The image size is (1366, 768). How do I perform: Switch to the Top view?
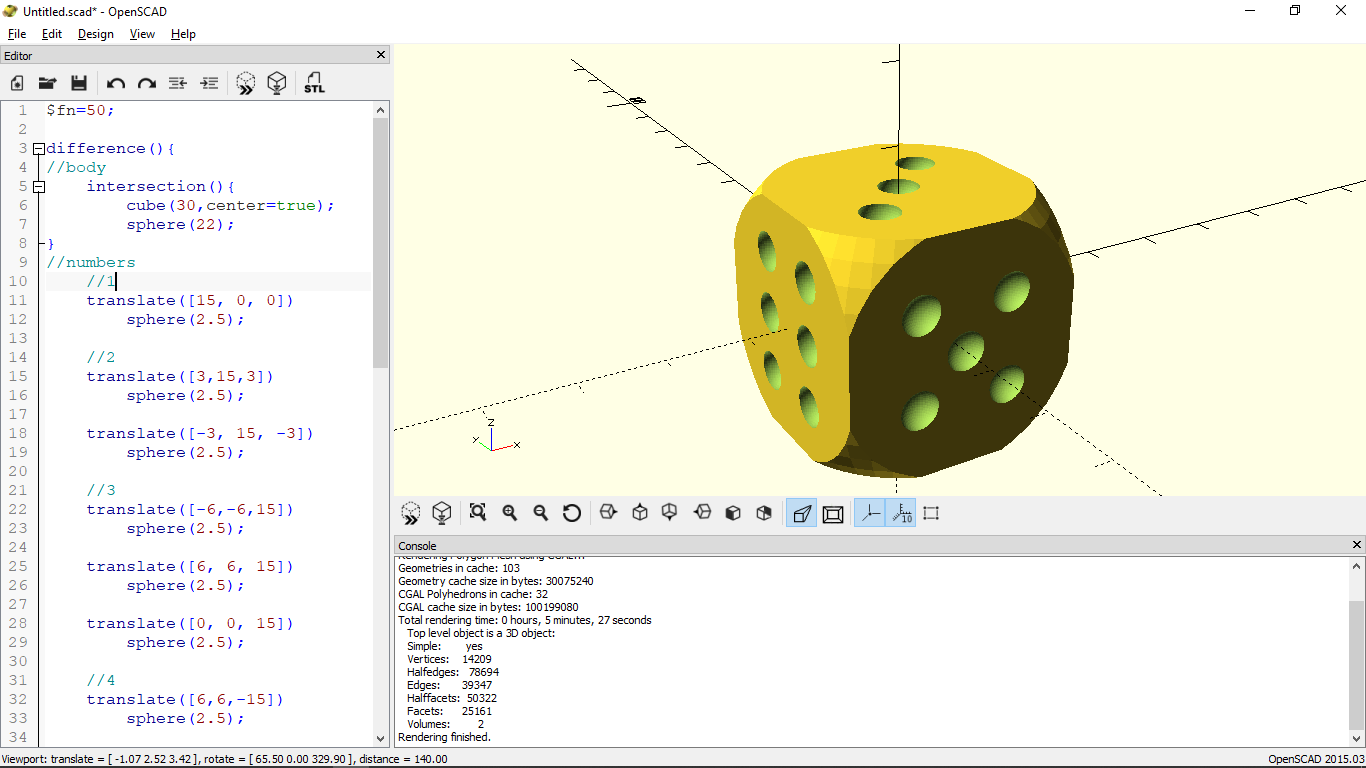pos(640,513)
